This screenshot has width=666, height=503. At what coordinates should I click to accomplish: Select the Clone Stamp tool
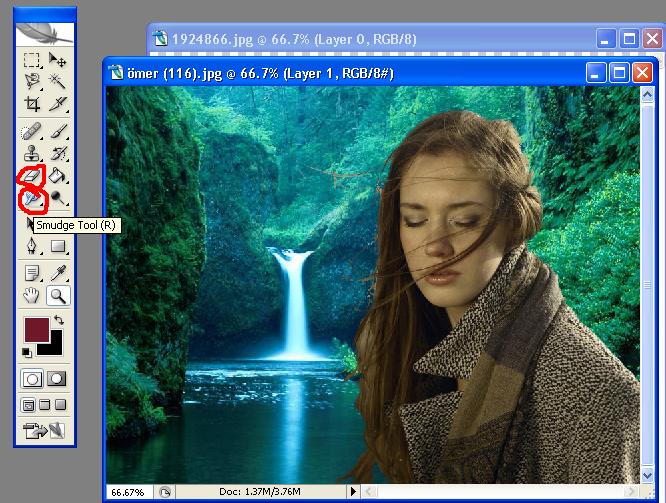32,153
